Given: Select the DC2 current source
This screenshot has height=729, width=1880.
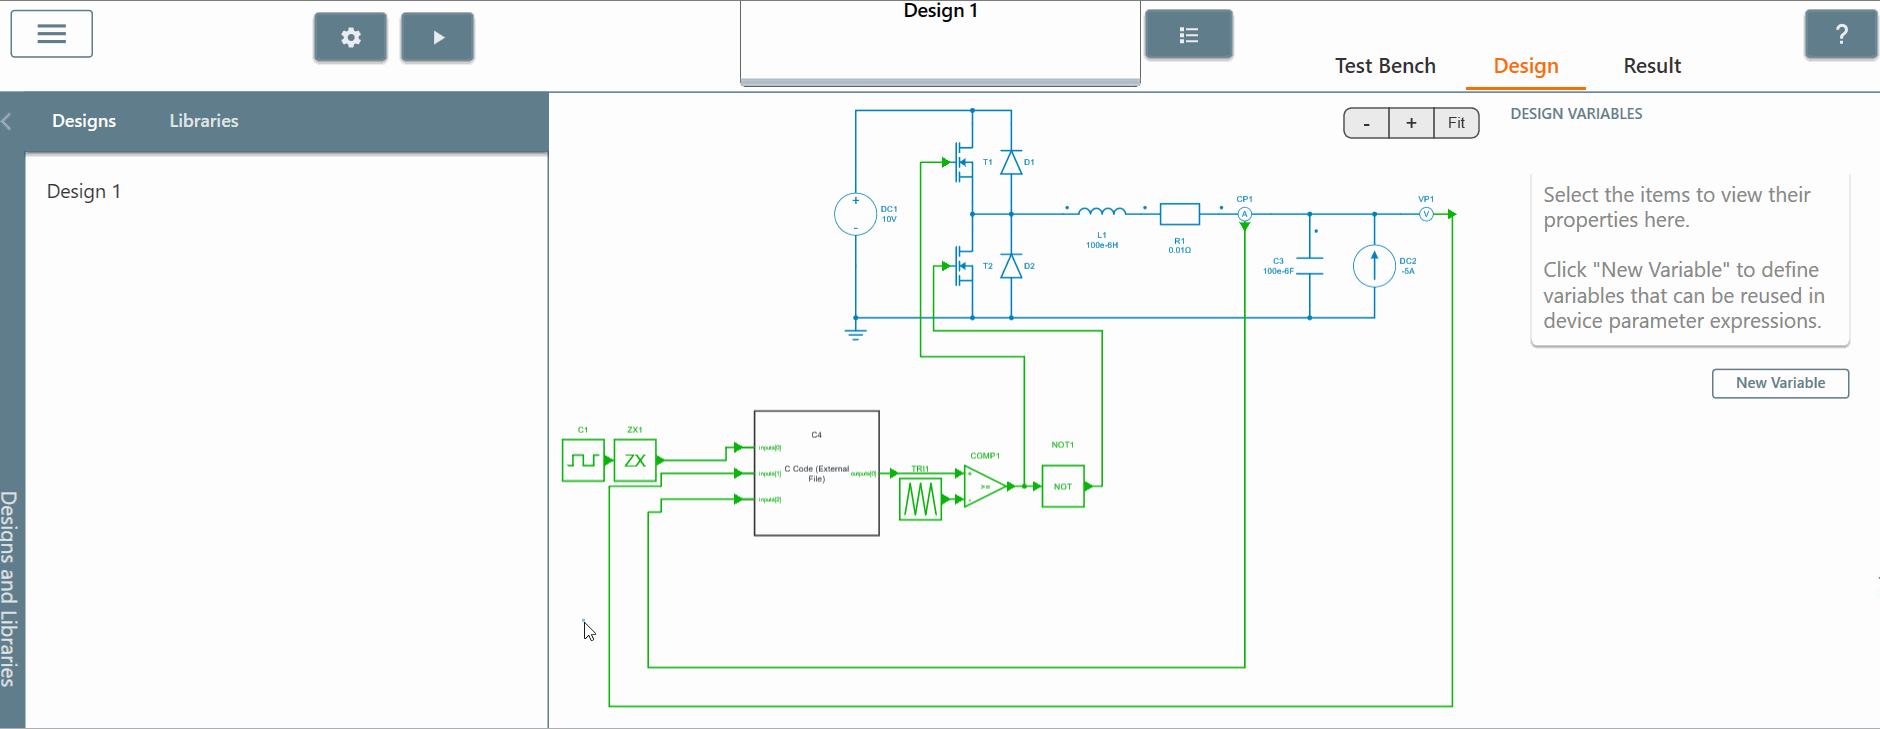Looking at the screenshot, I should pyautogui.click(x=1375, y=266).
